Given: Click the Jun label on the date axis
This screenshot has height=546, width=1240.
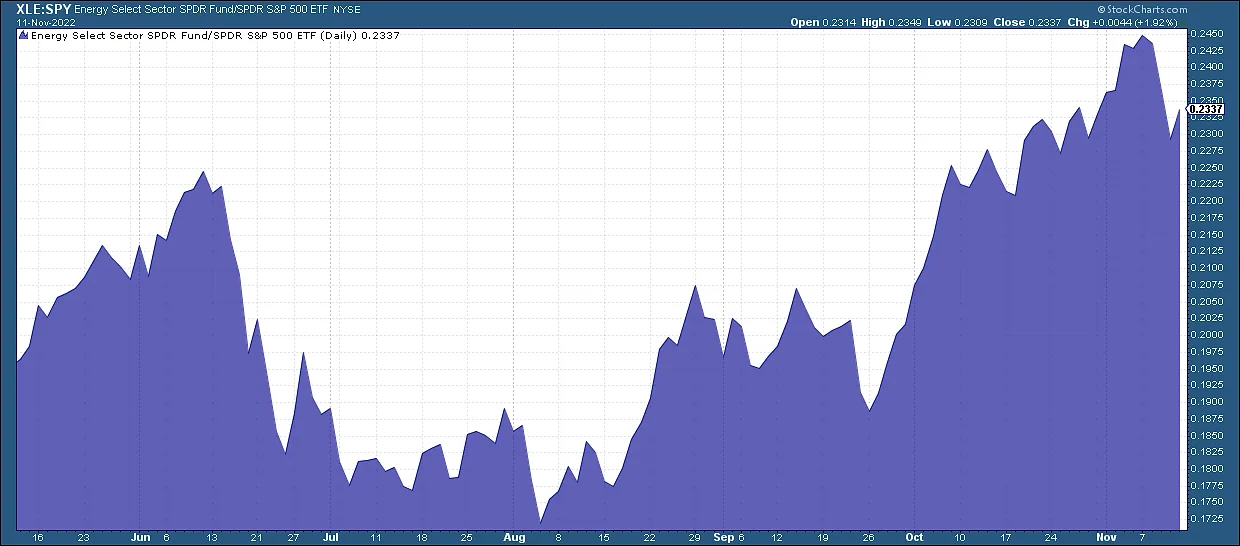Looking at the screenshot, I should [140, 537].
